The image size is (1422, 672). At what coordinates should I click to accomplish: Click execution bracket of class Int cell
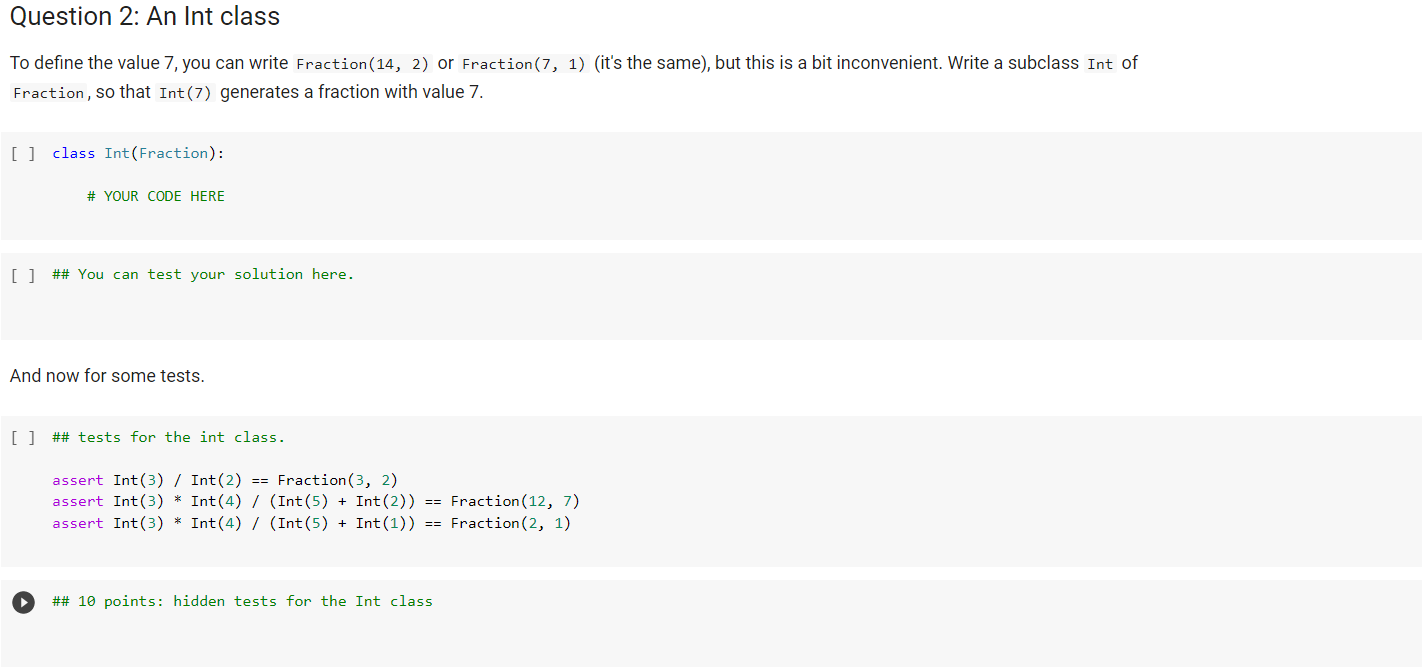pos(23,153)
